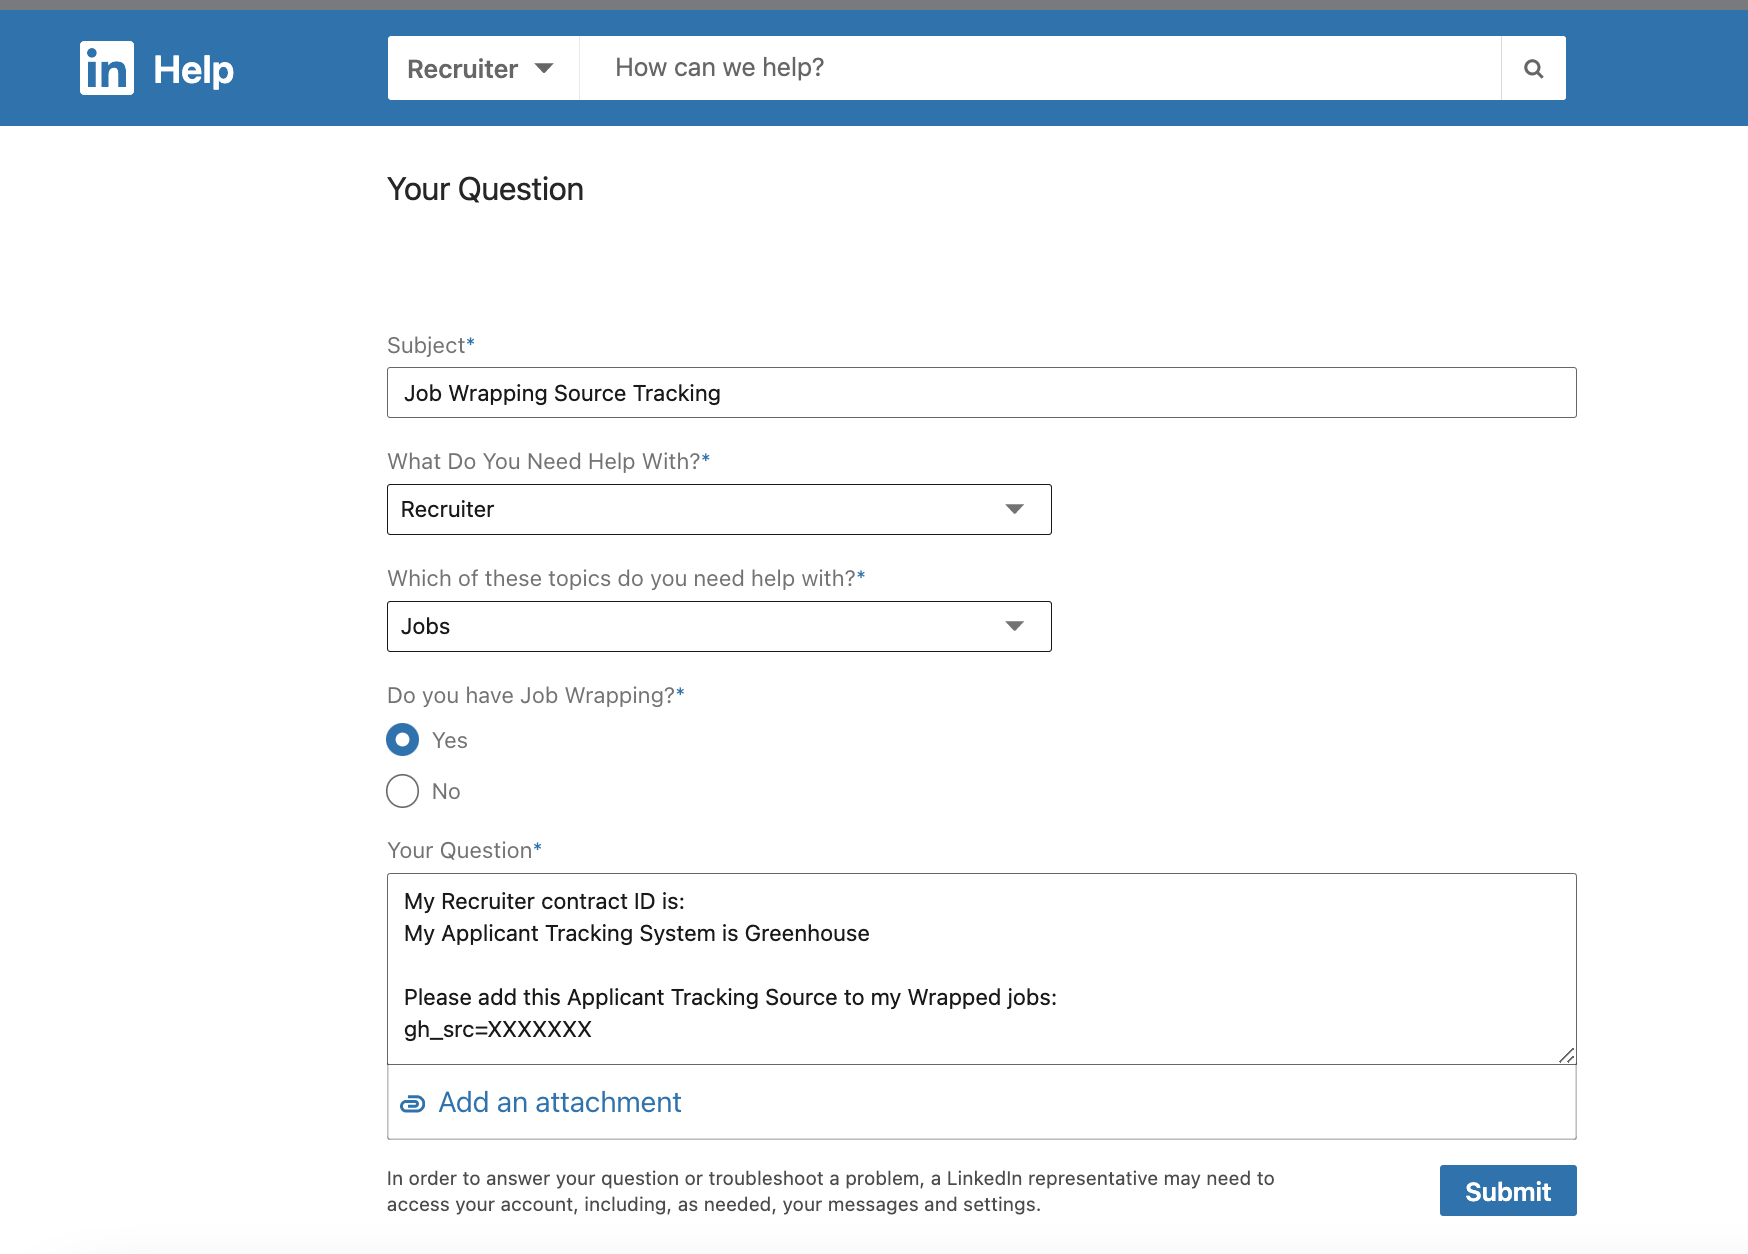Click the paperclip attachment icon
1748x1254 pixels.
412,1104
